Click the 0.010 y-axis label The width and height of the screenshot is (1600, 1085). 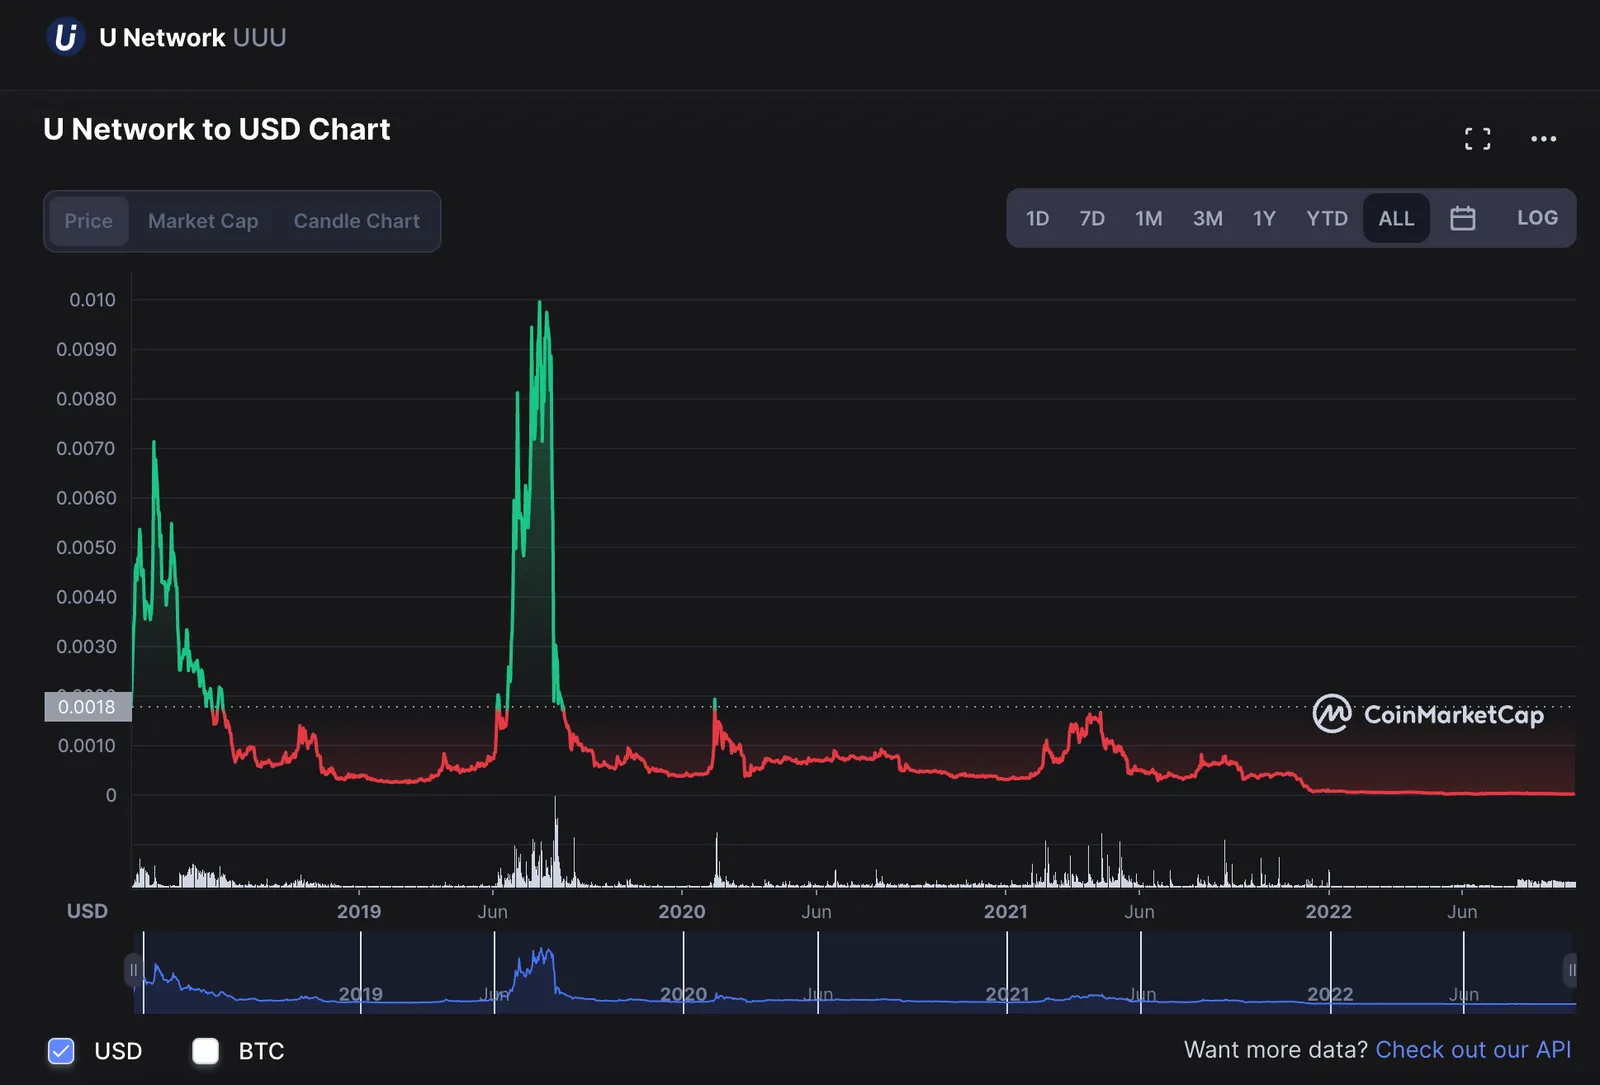click(x=92, y=300)
